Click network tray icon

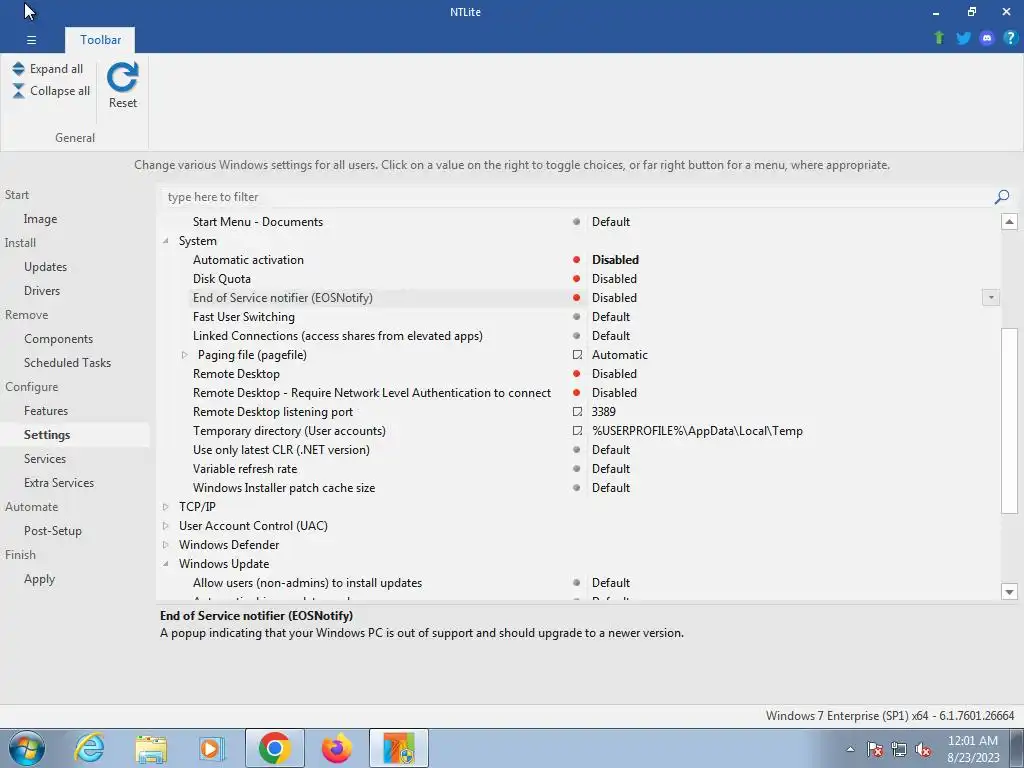tap(899, 749)
